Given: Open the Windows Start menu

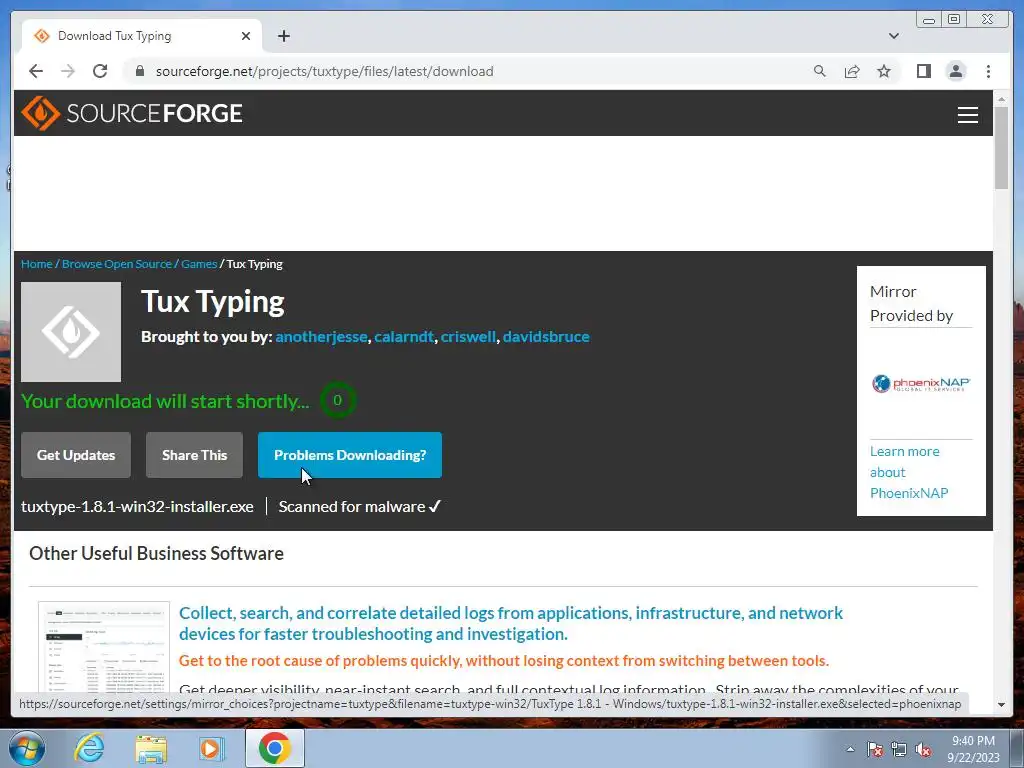Looking at the screenshot, I should [26, 748].
